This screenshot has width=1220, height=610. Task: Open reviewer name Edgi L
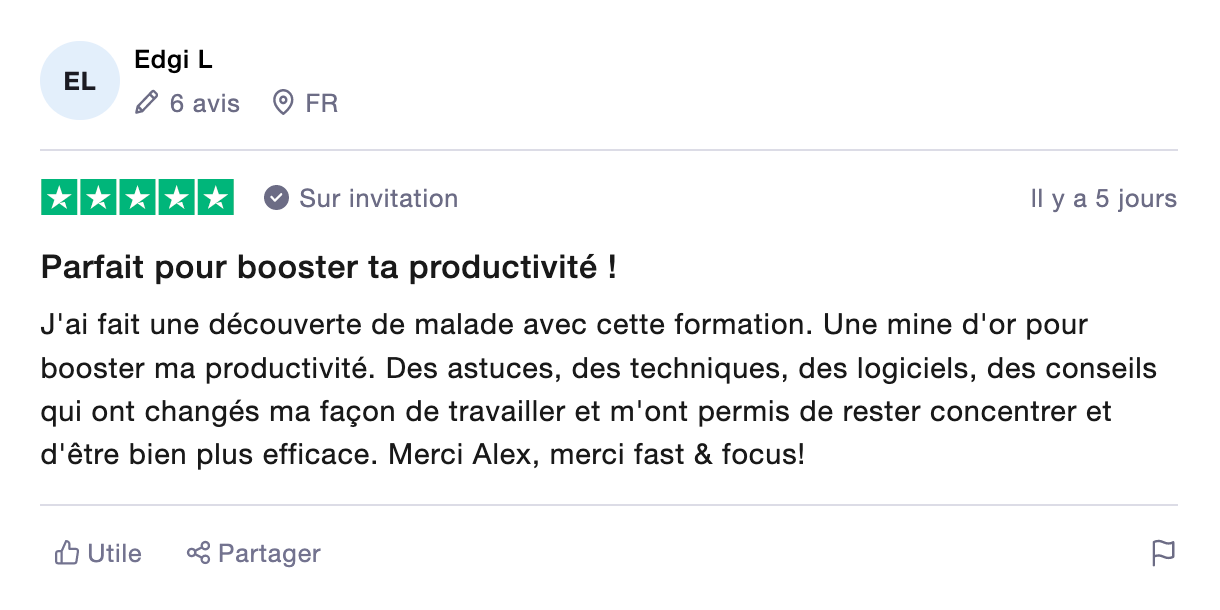(x=173, y=60)
